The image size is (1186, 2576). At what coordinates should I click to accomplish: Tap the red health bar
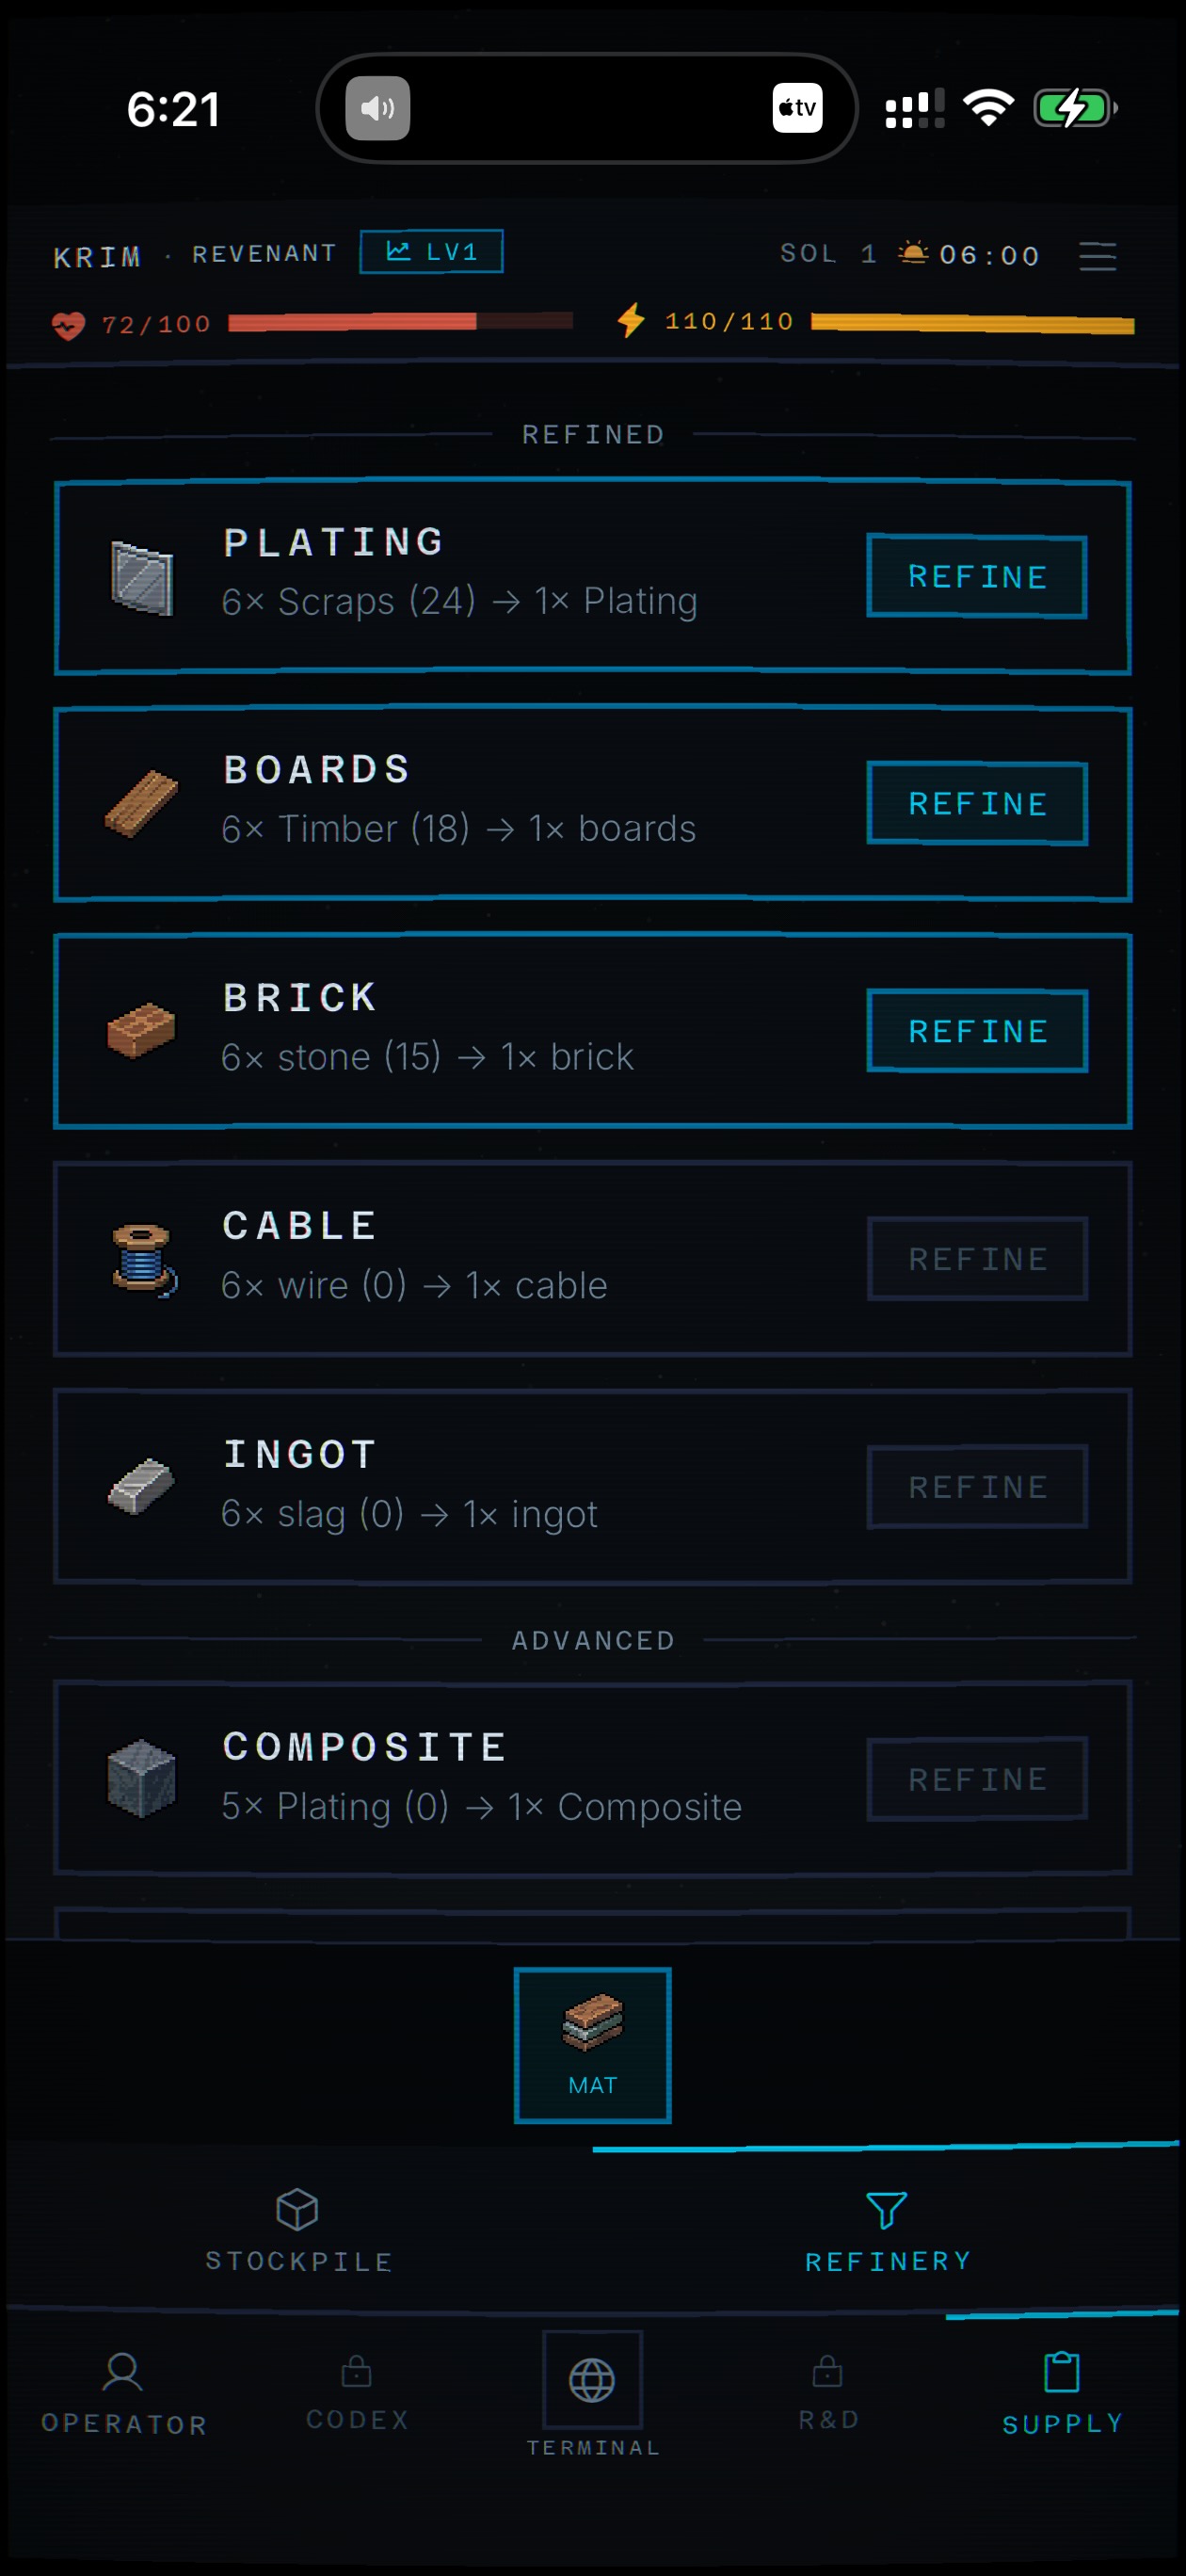point(400,322)
